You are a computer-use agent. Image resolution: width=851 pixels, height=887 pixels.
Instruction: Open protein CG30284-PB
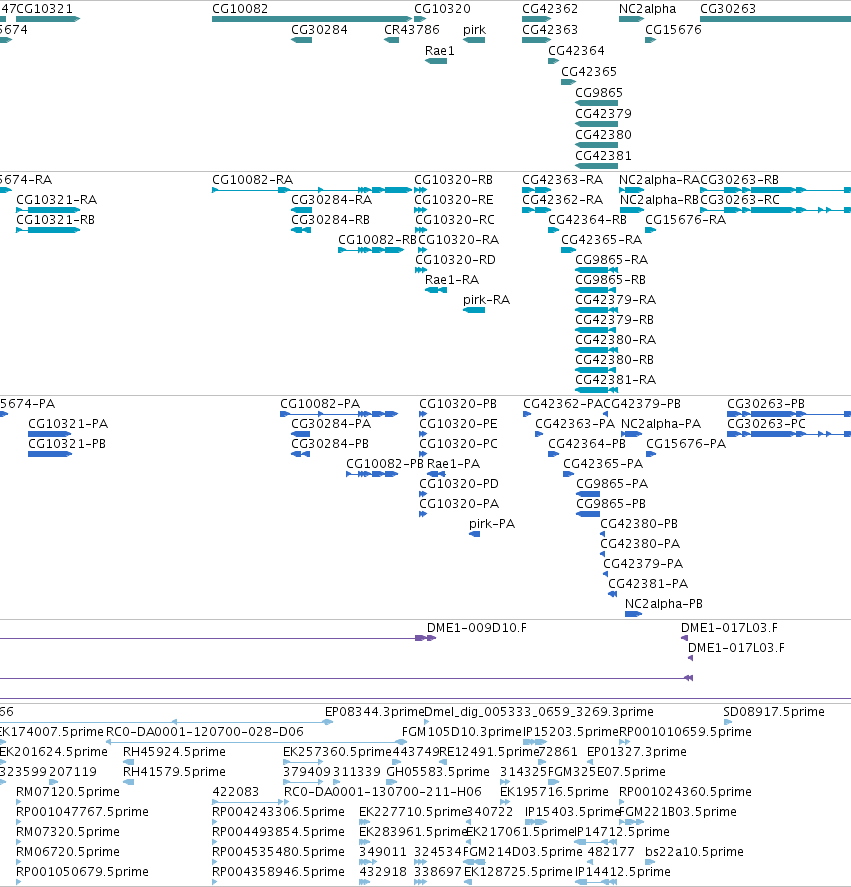point(300,454)
